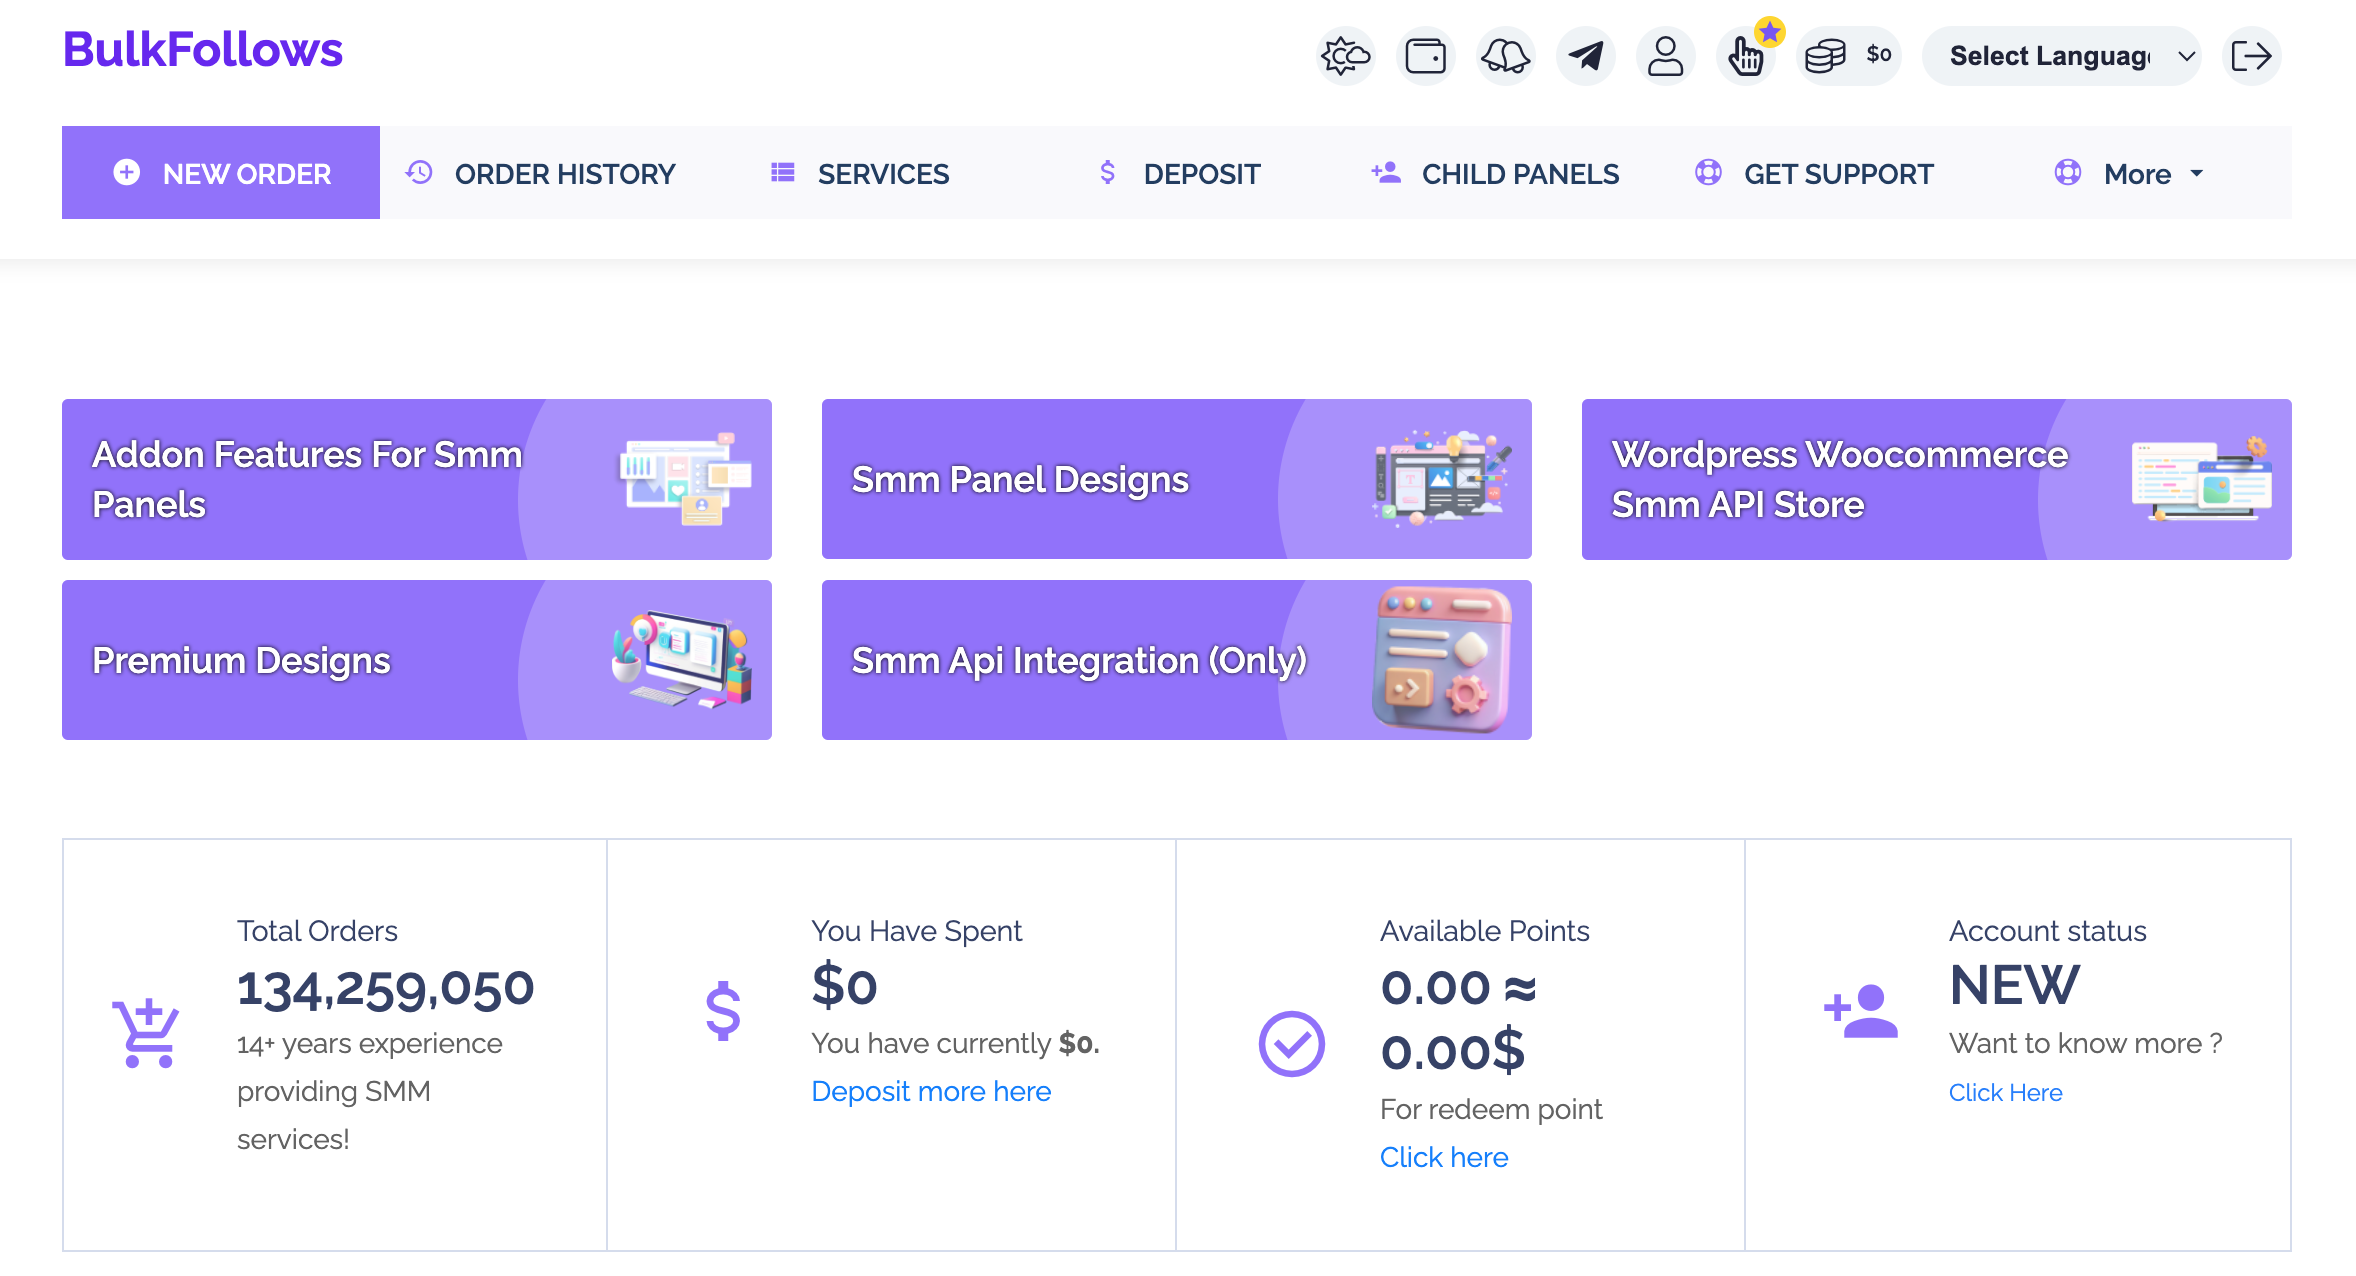This screenshot has height=1276, width=2356.
Task: Click 'Click here' to redeem points
Action: coord(1443,1157)
